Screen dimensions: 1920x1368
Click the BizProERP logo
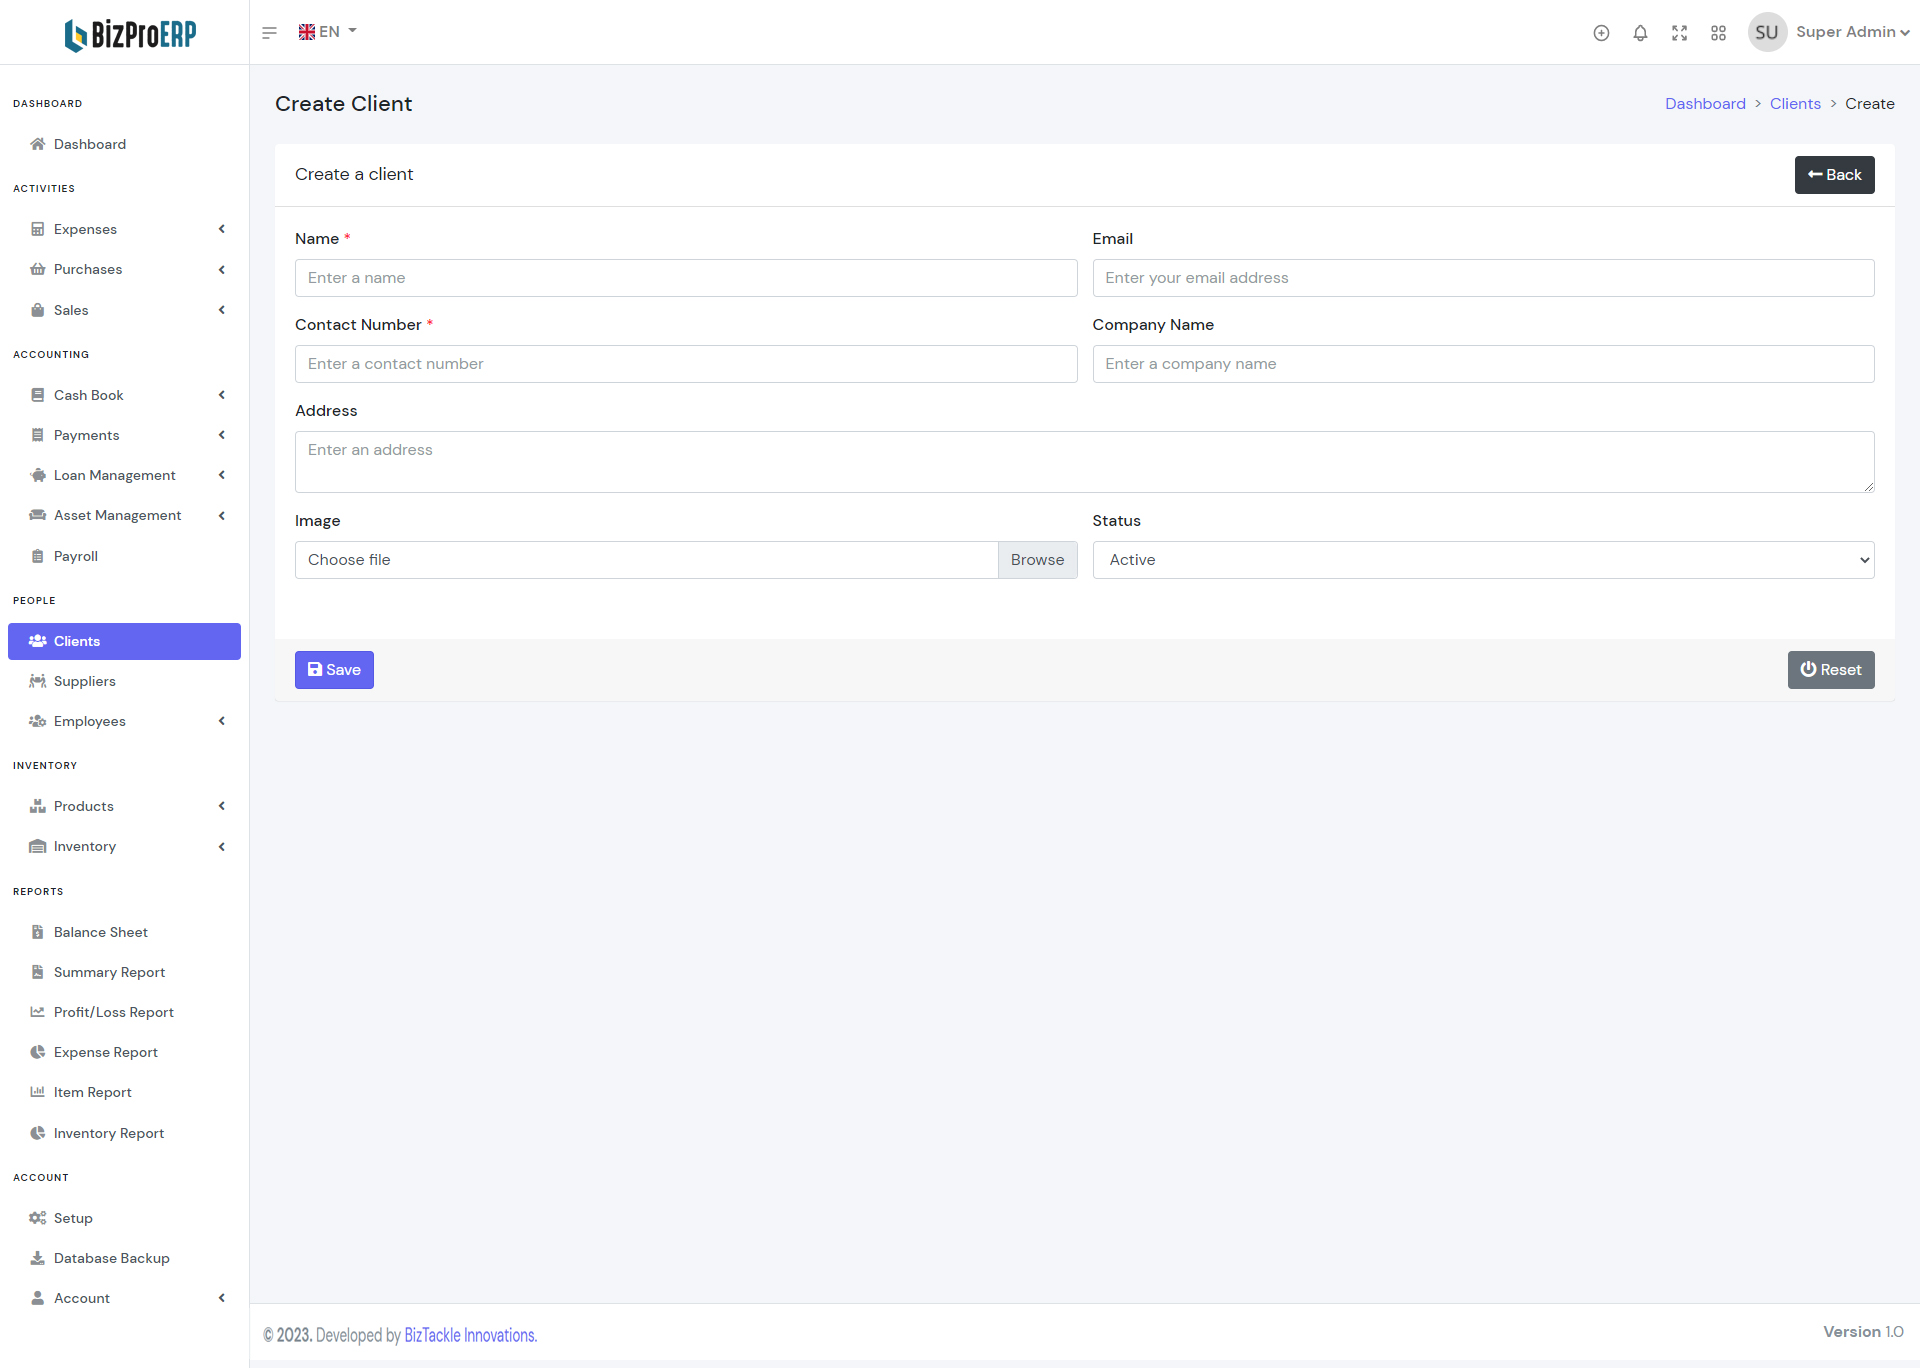pyautogui.click(x=130, y=34)
